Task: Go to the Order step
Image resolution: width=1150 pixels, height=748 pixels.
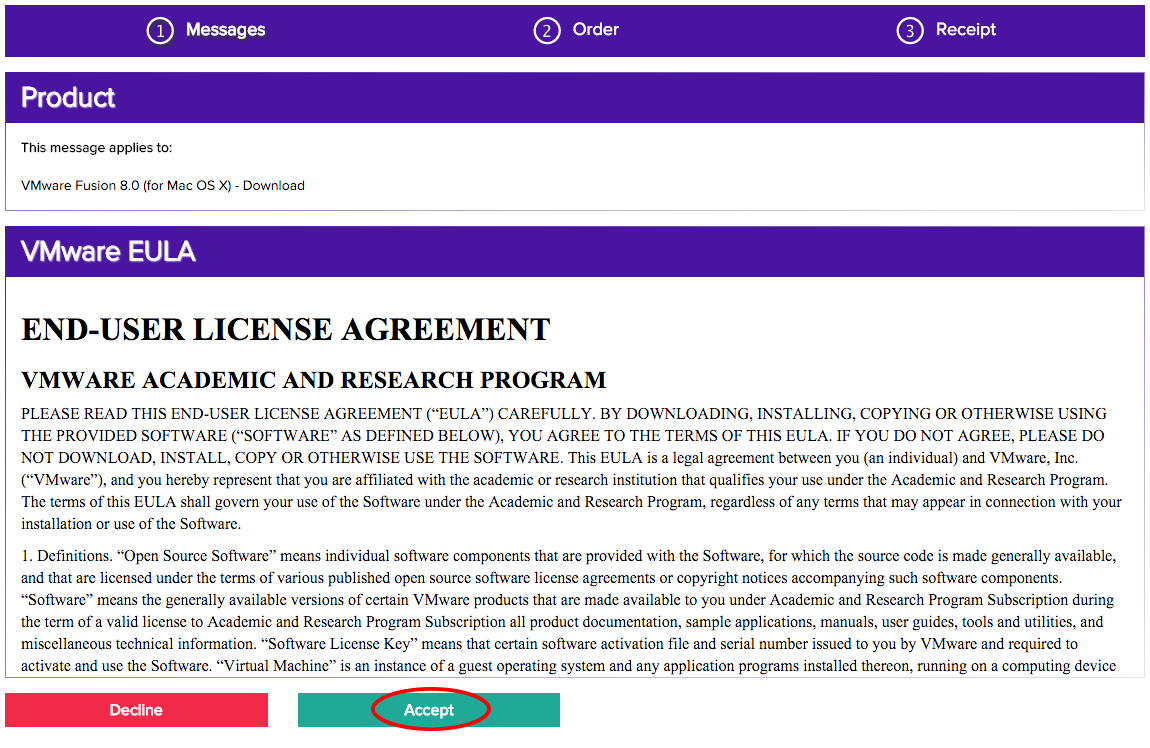Action: (595, 30)
